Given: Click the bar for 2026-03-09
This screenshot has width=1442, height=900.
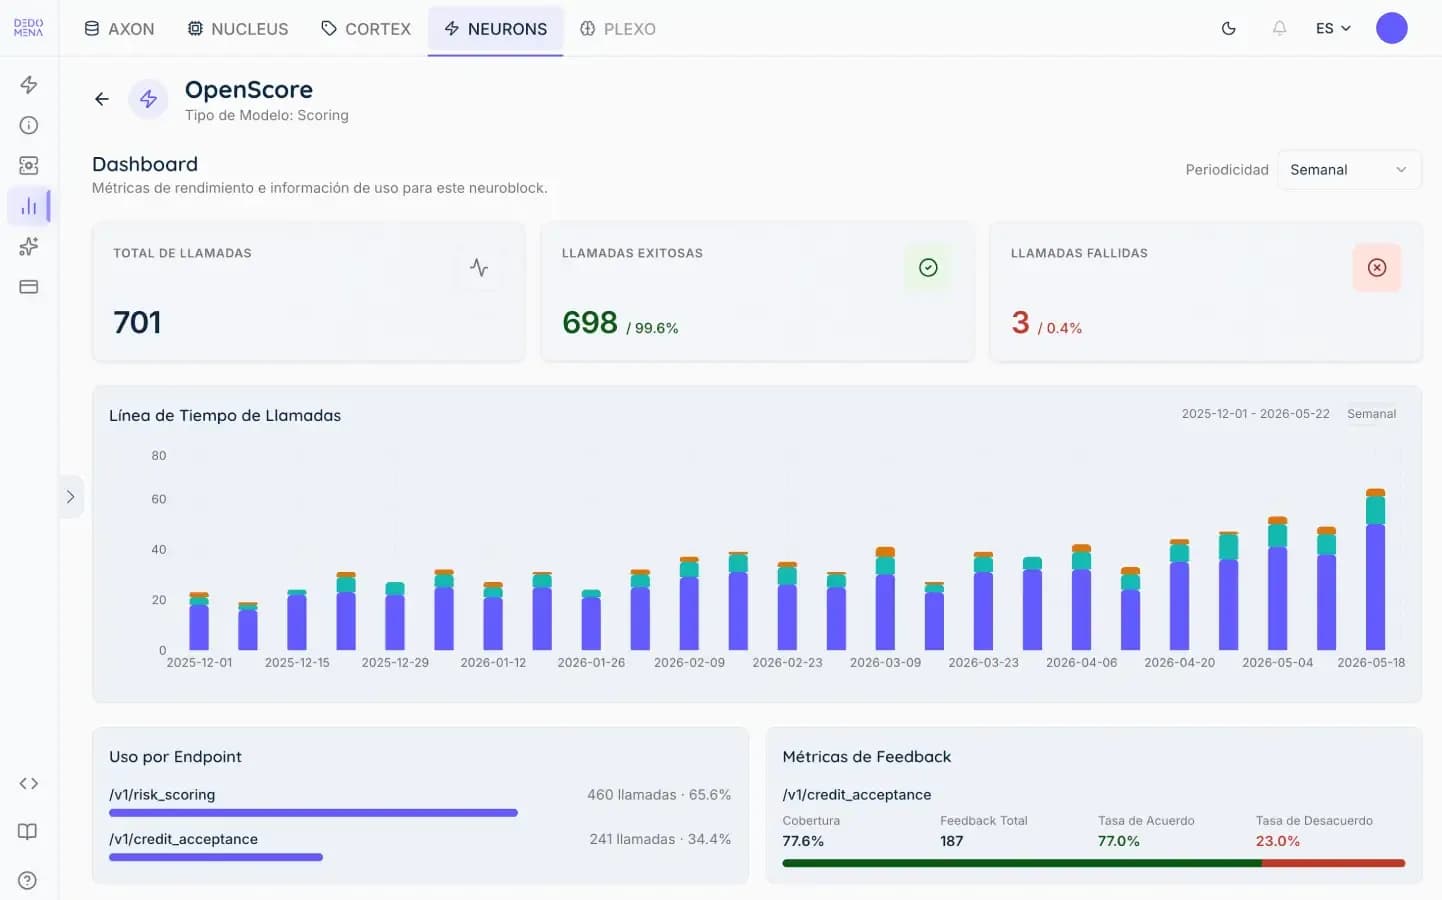Looking at the screenshot, I should click(x=885, y=598).
